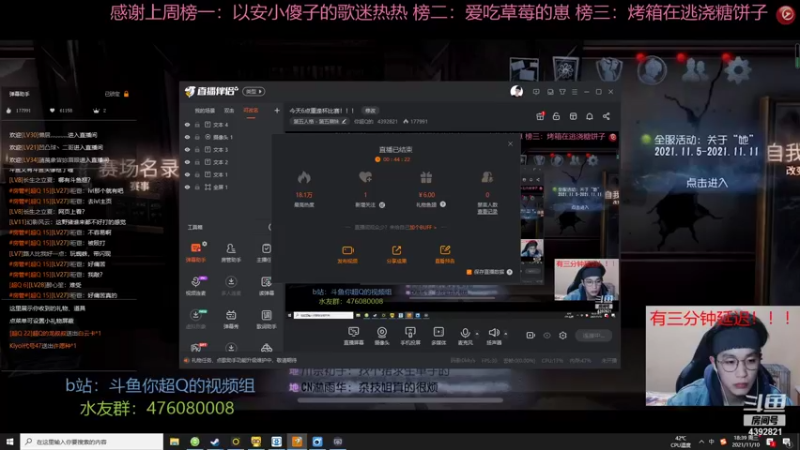Click the share icon in header
The image size is (800, 450).
pos(606,116)
